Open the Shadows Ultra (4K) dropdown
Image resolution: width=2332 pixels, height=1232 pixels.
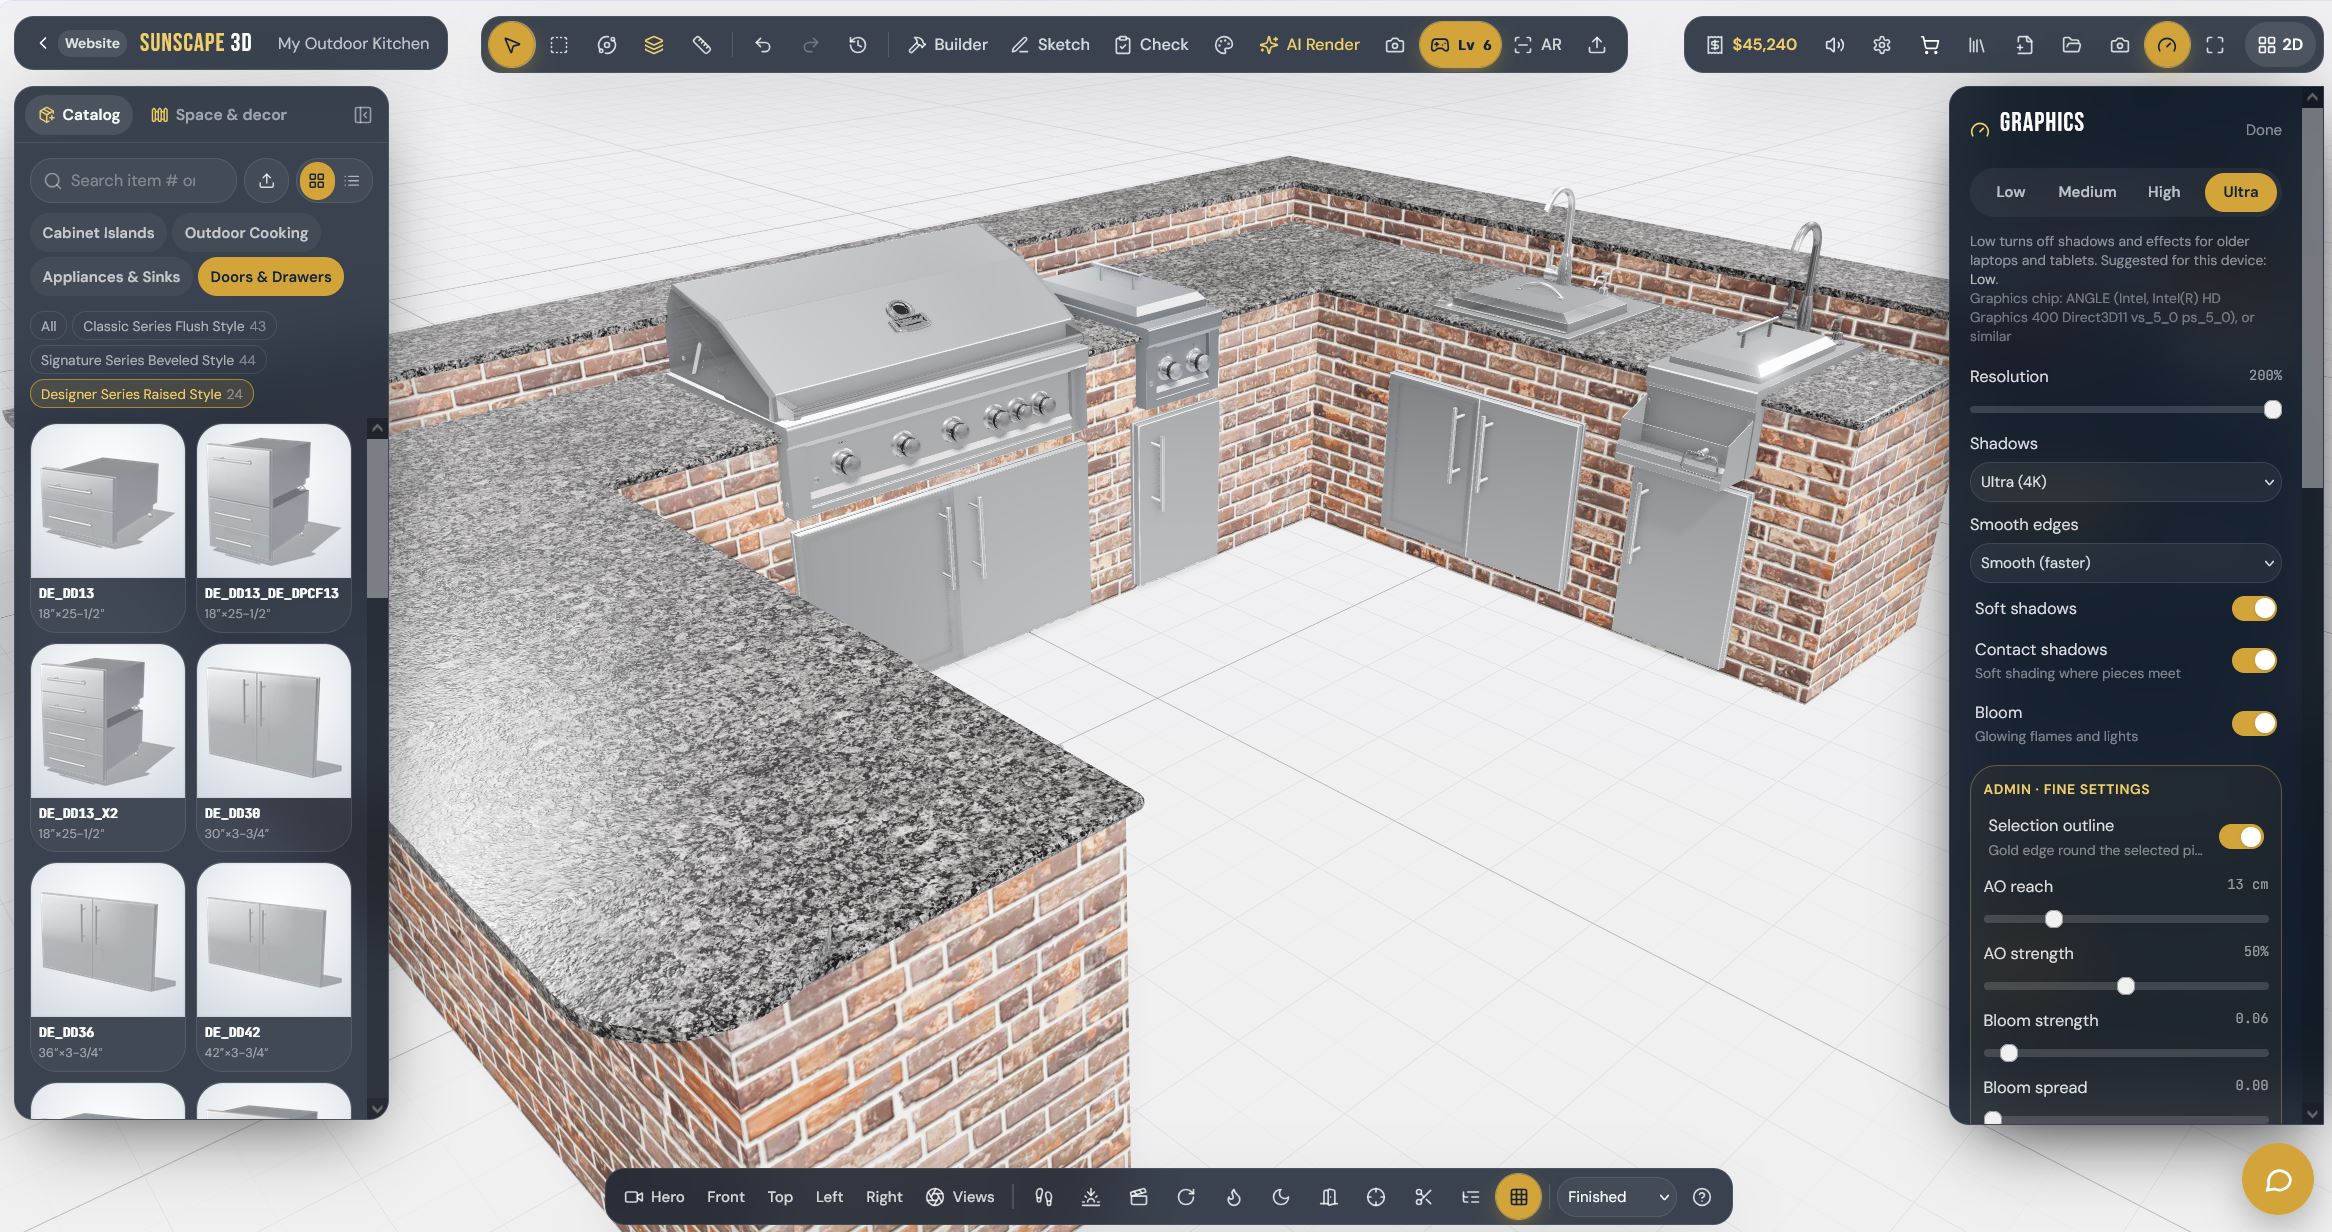click(x=2125, y=482)
